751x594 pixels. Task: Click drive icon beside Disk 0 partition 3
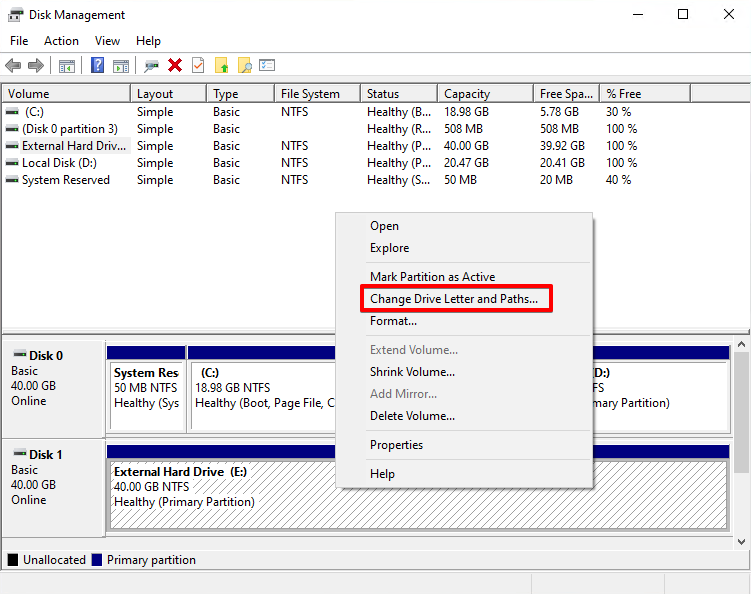click(x=12, y=129)
